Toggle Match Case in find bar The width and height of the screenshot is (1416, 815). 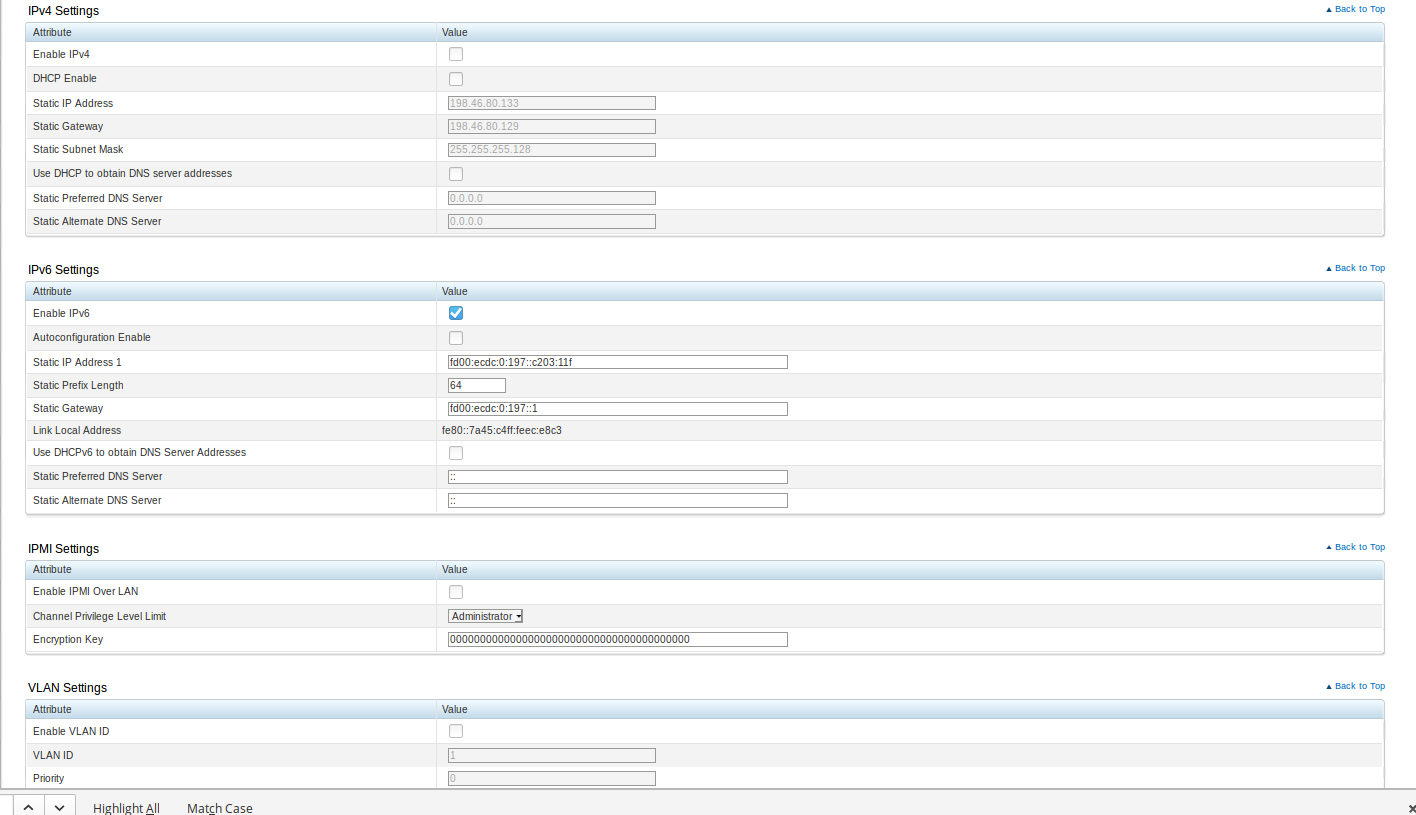coord(219,808)
